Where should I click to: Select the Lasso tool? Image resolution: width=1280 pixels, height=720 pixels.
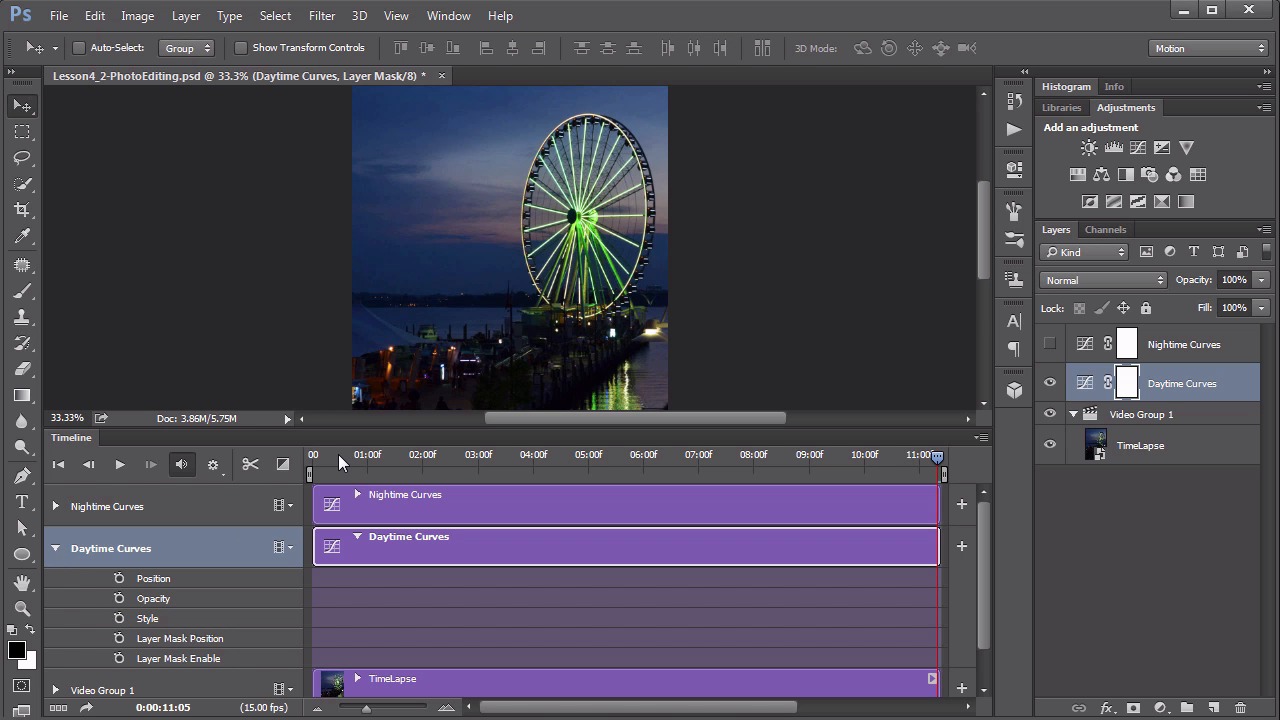click(22, 158)
